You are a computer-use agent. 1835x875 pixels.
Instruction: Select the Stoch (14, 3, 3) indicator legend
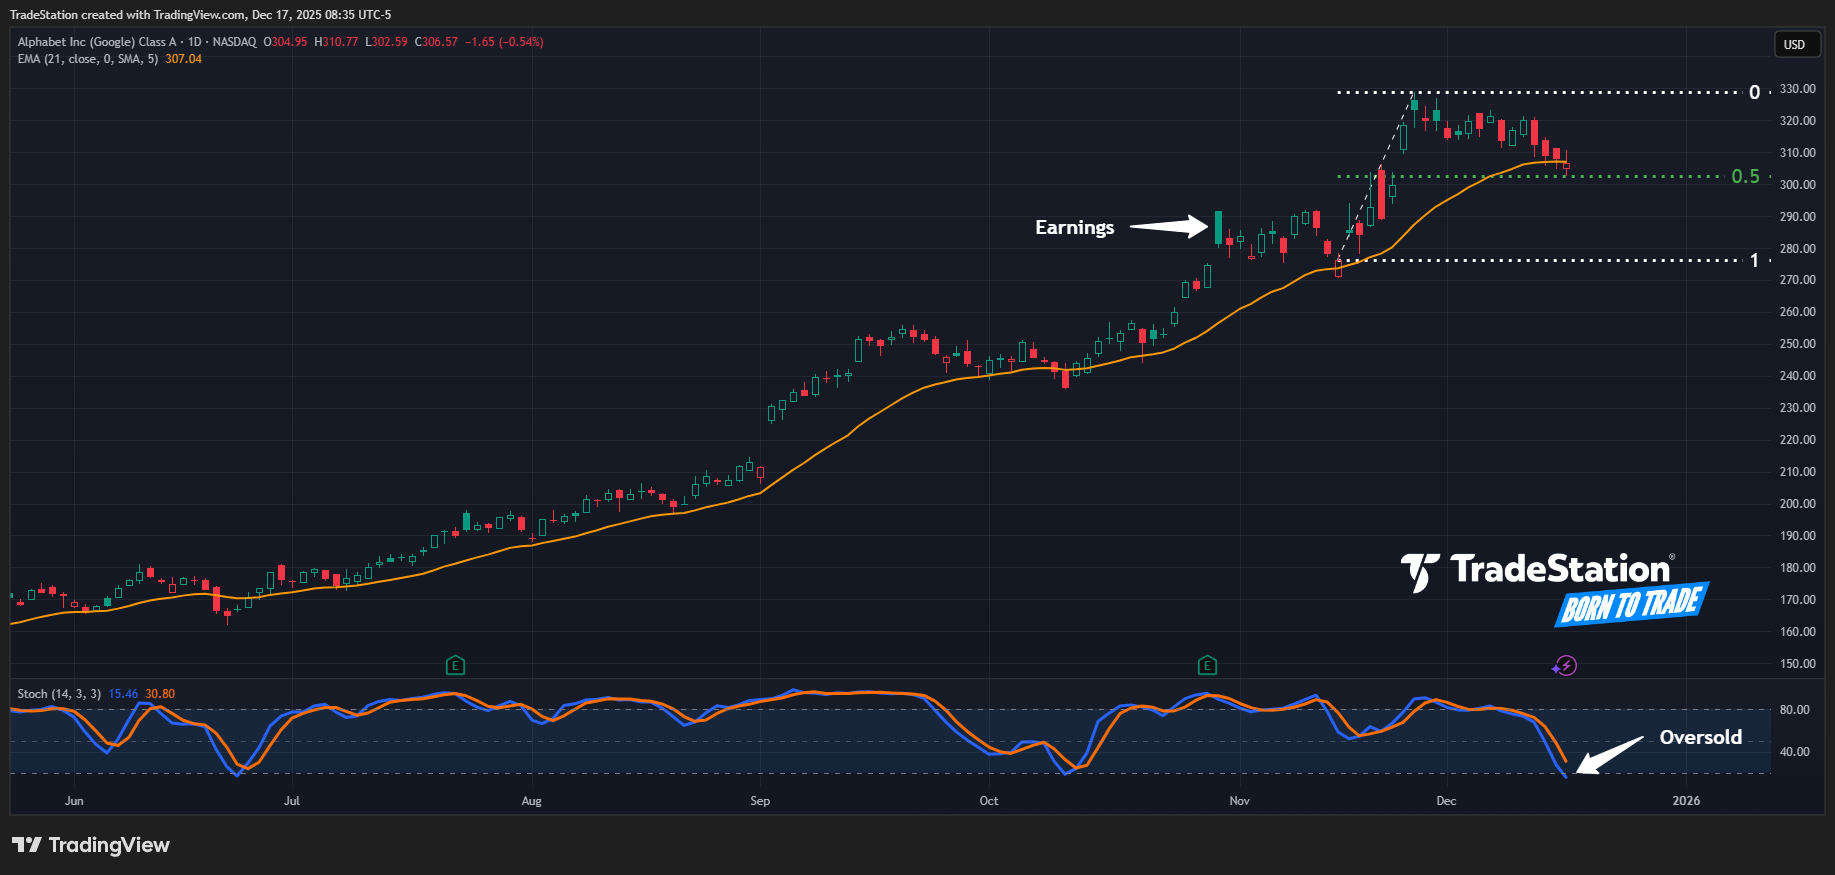click(59, 693)
